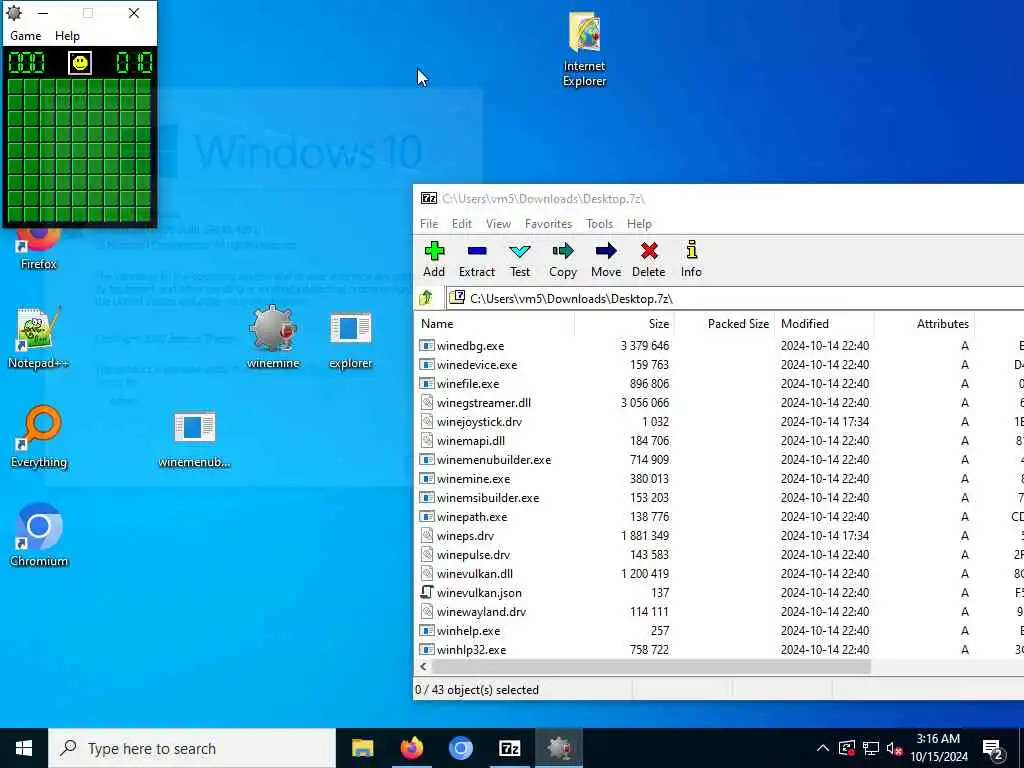This screenshot has width=1024, height=768.
Task: Open the WineMine Game menu
Action: click(x=25, y=36)
